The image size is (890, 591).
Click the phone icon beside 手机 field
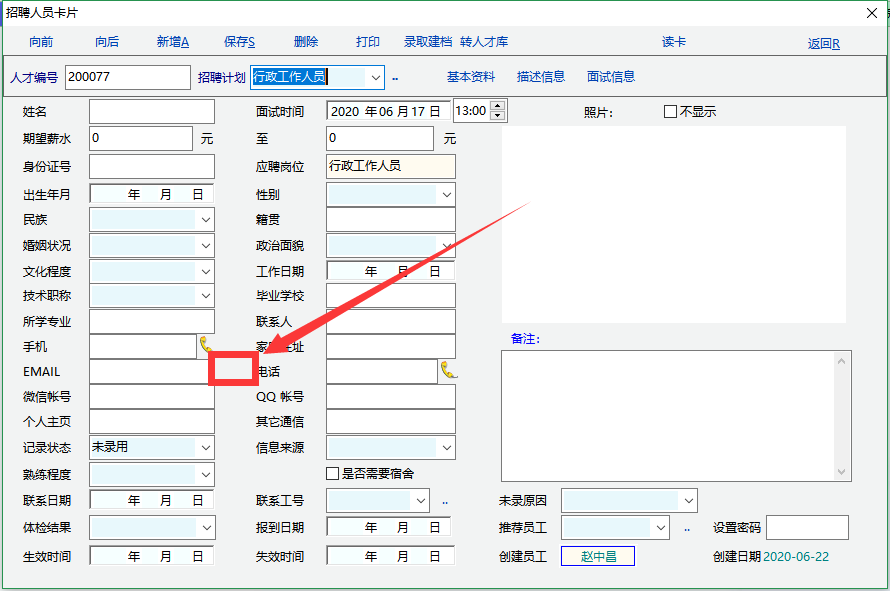(x=206, y=346)
